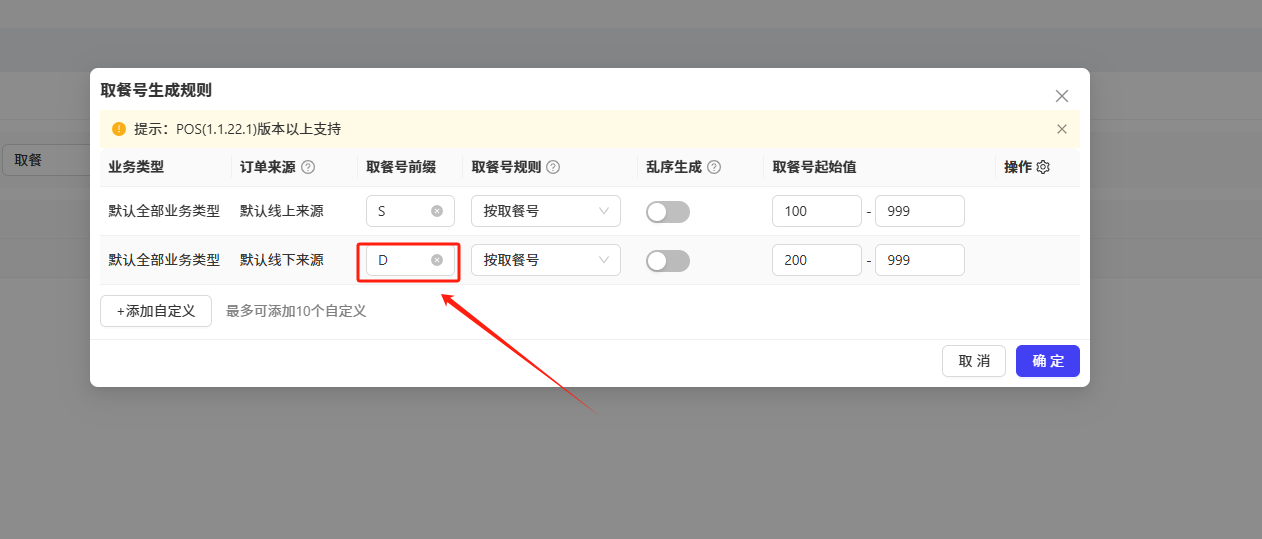Viewport: 1262px width, 539px height.
Task: Click 默认线下来源 cell text
Action: tap(282, 260)
